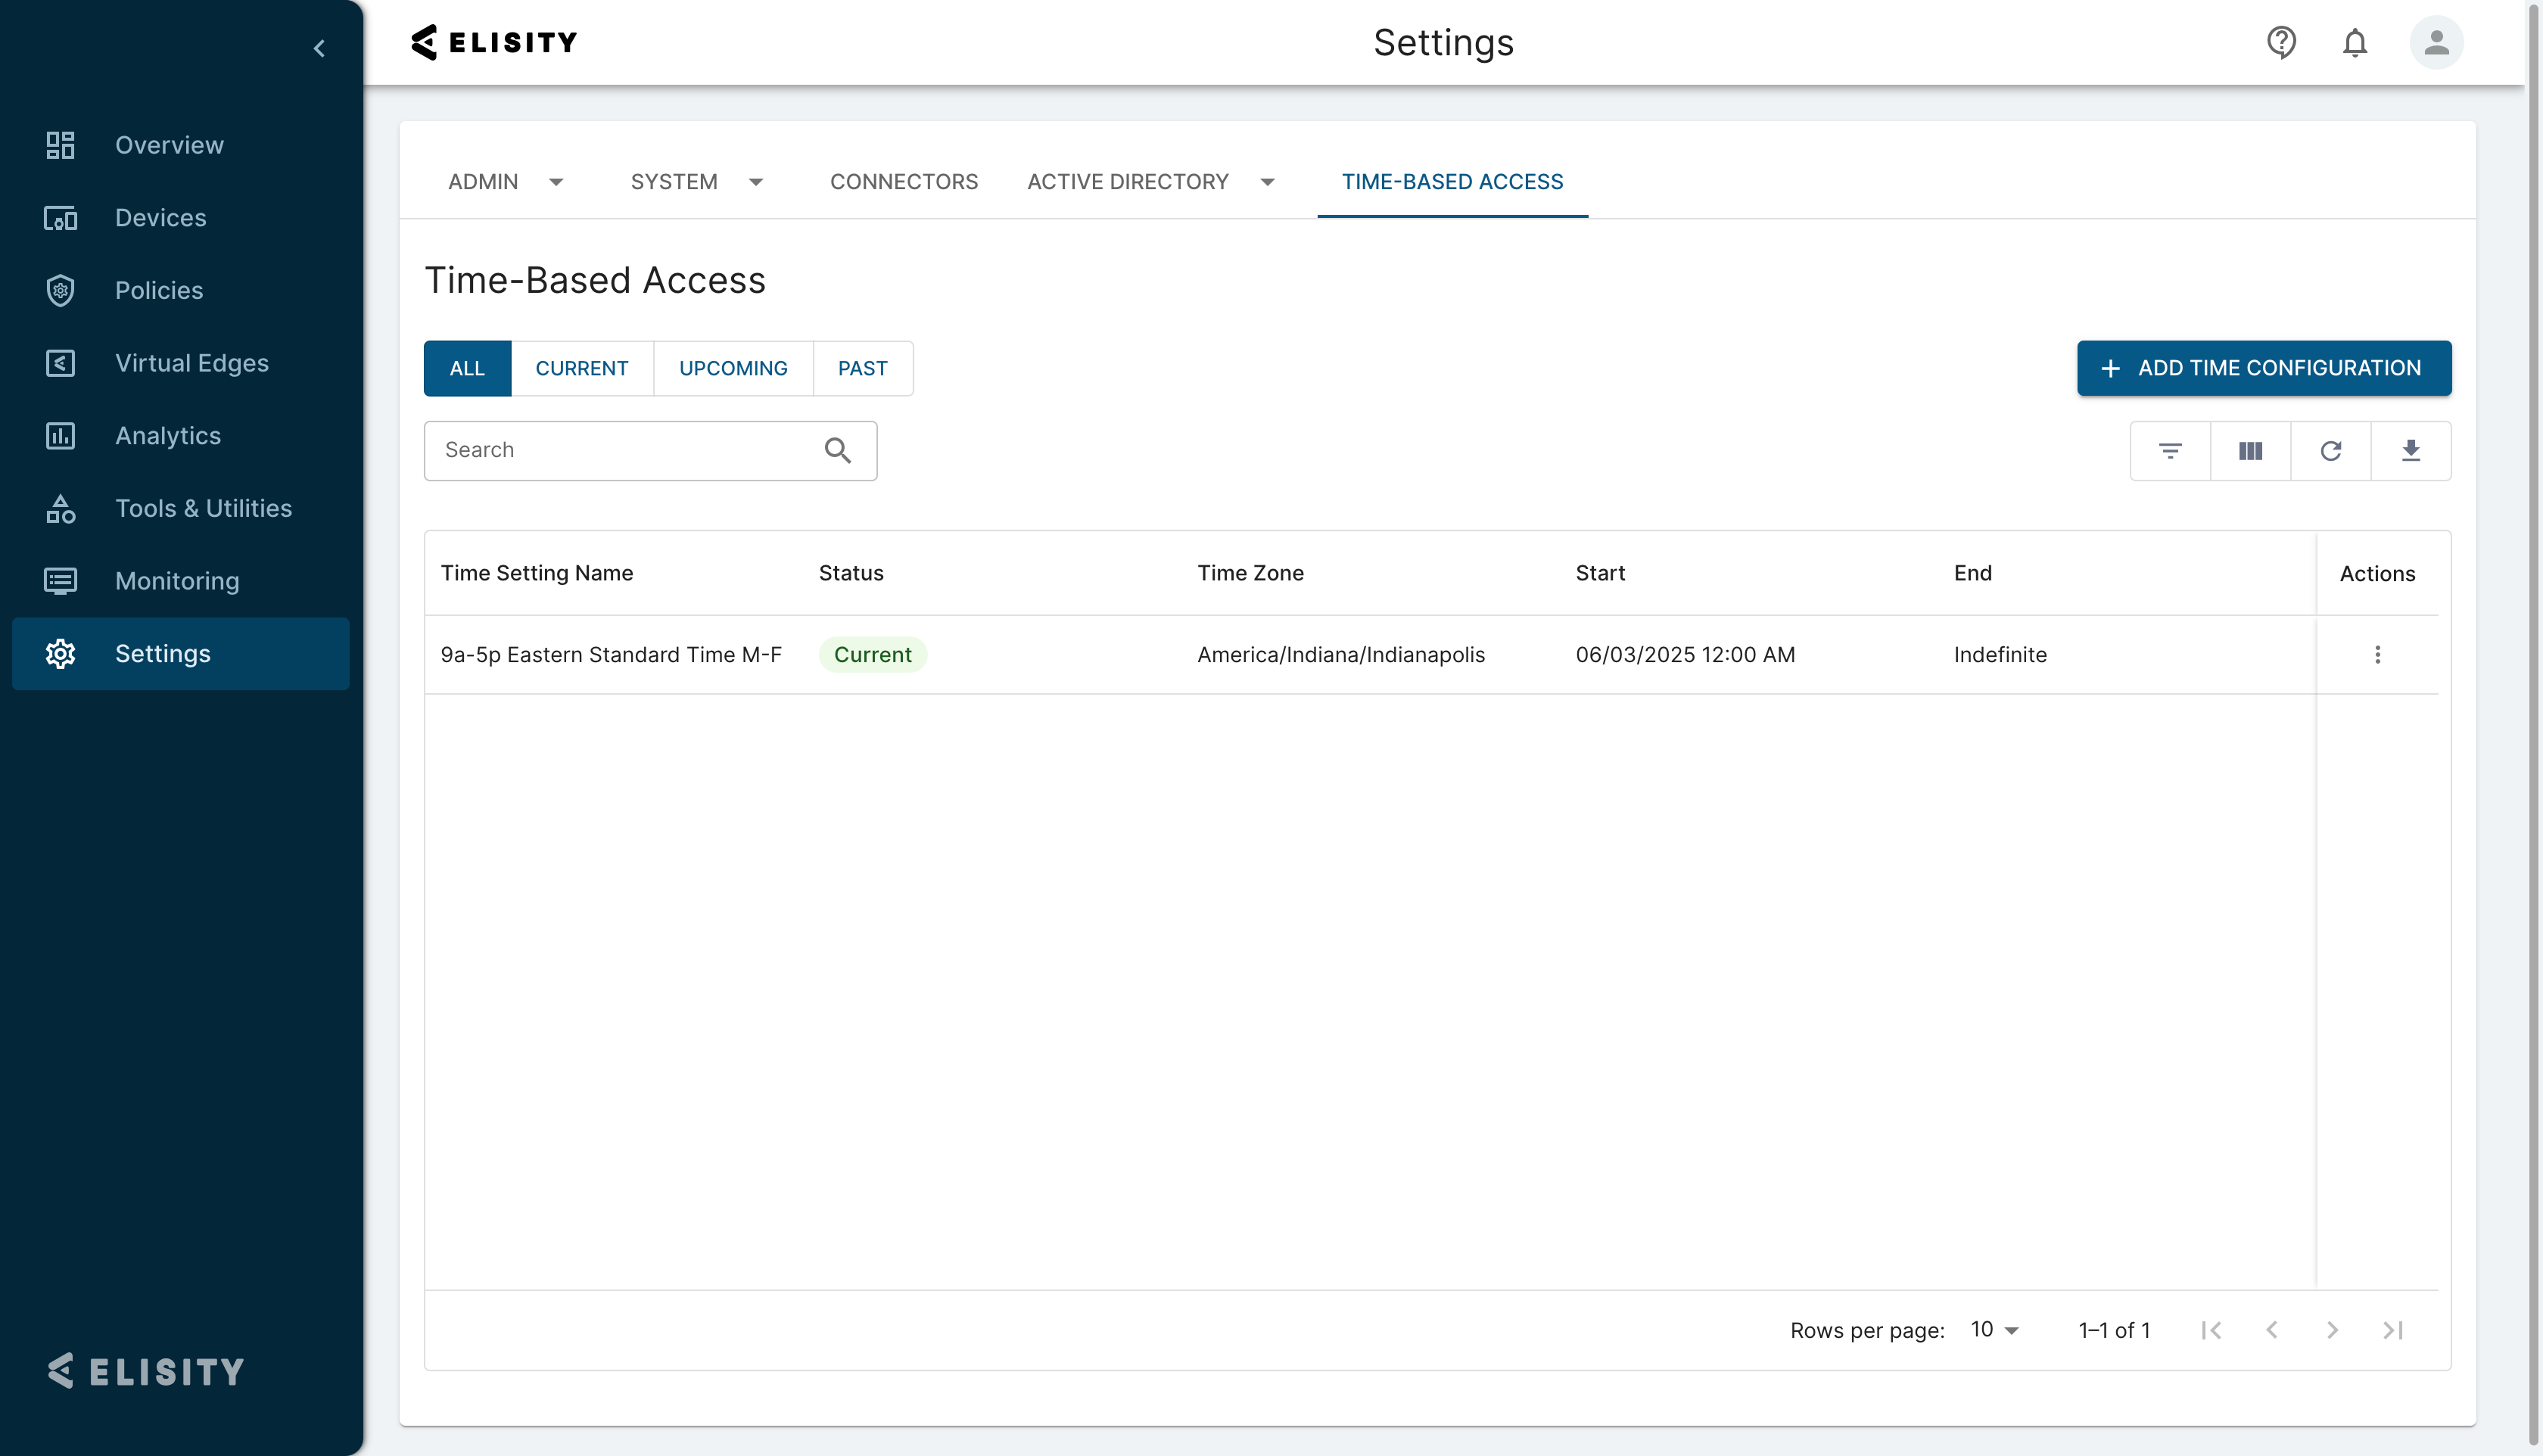Download table data with export icon

2410,451
